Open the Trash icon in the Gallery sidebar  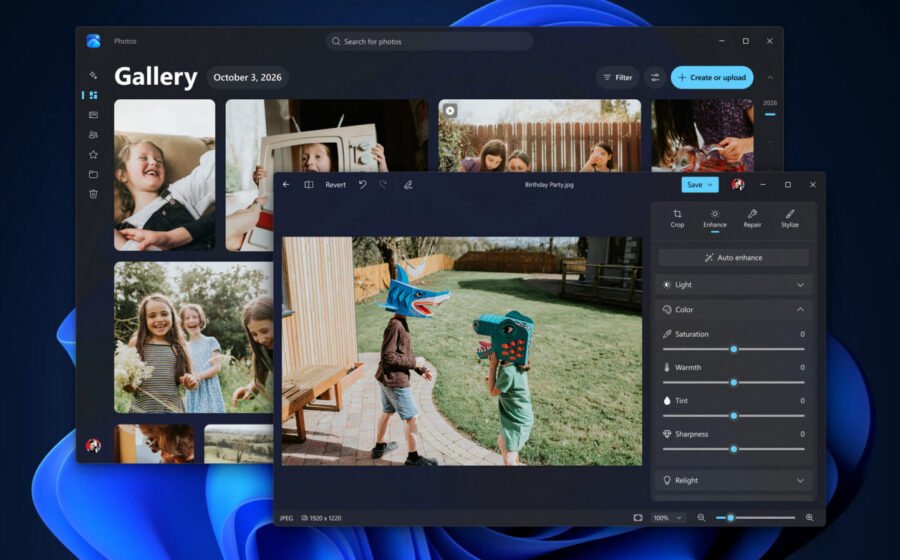[94, 194]
